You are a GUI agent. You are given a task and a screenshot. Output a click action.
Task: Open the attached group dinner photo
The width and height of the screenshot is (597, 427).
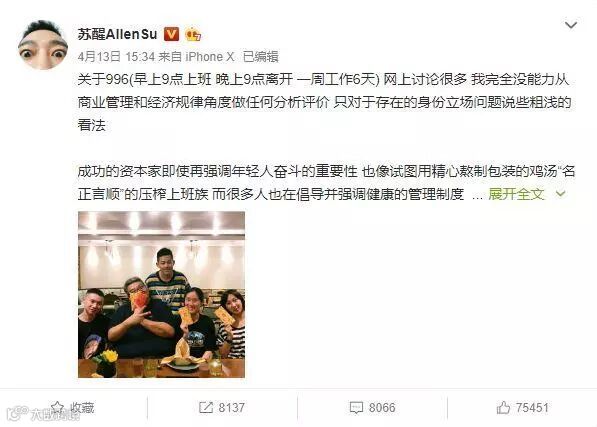point(161,295)
